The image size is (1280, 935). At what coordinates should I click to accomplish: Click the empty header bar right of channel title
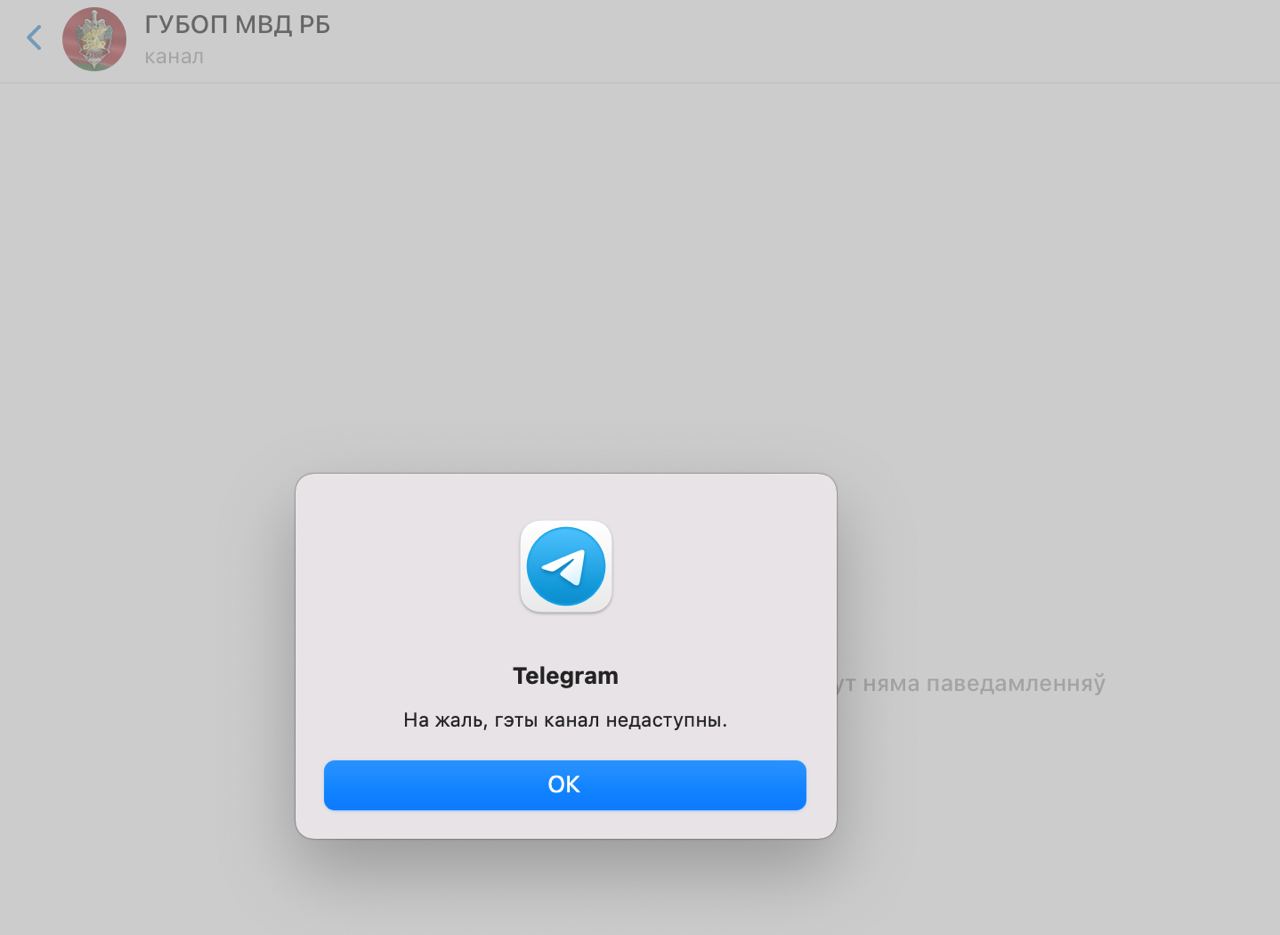coord(800,40)
